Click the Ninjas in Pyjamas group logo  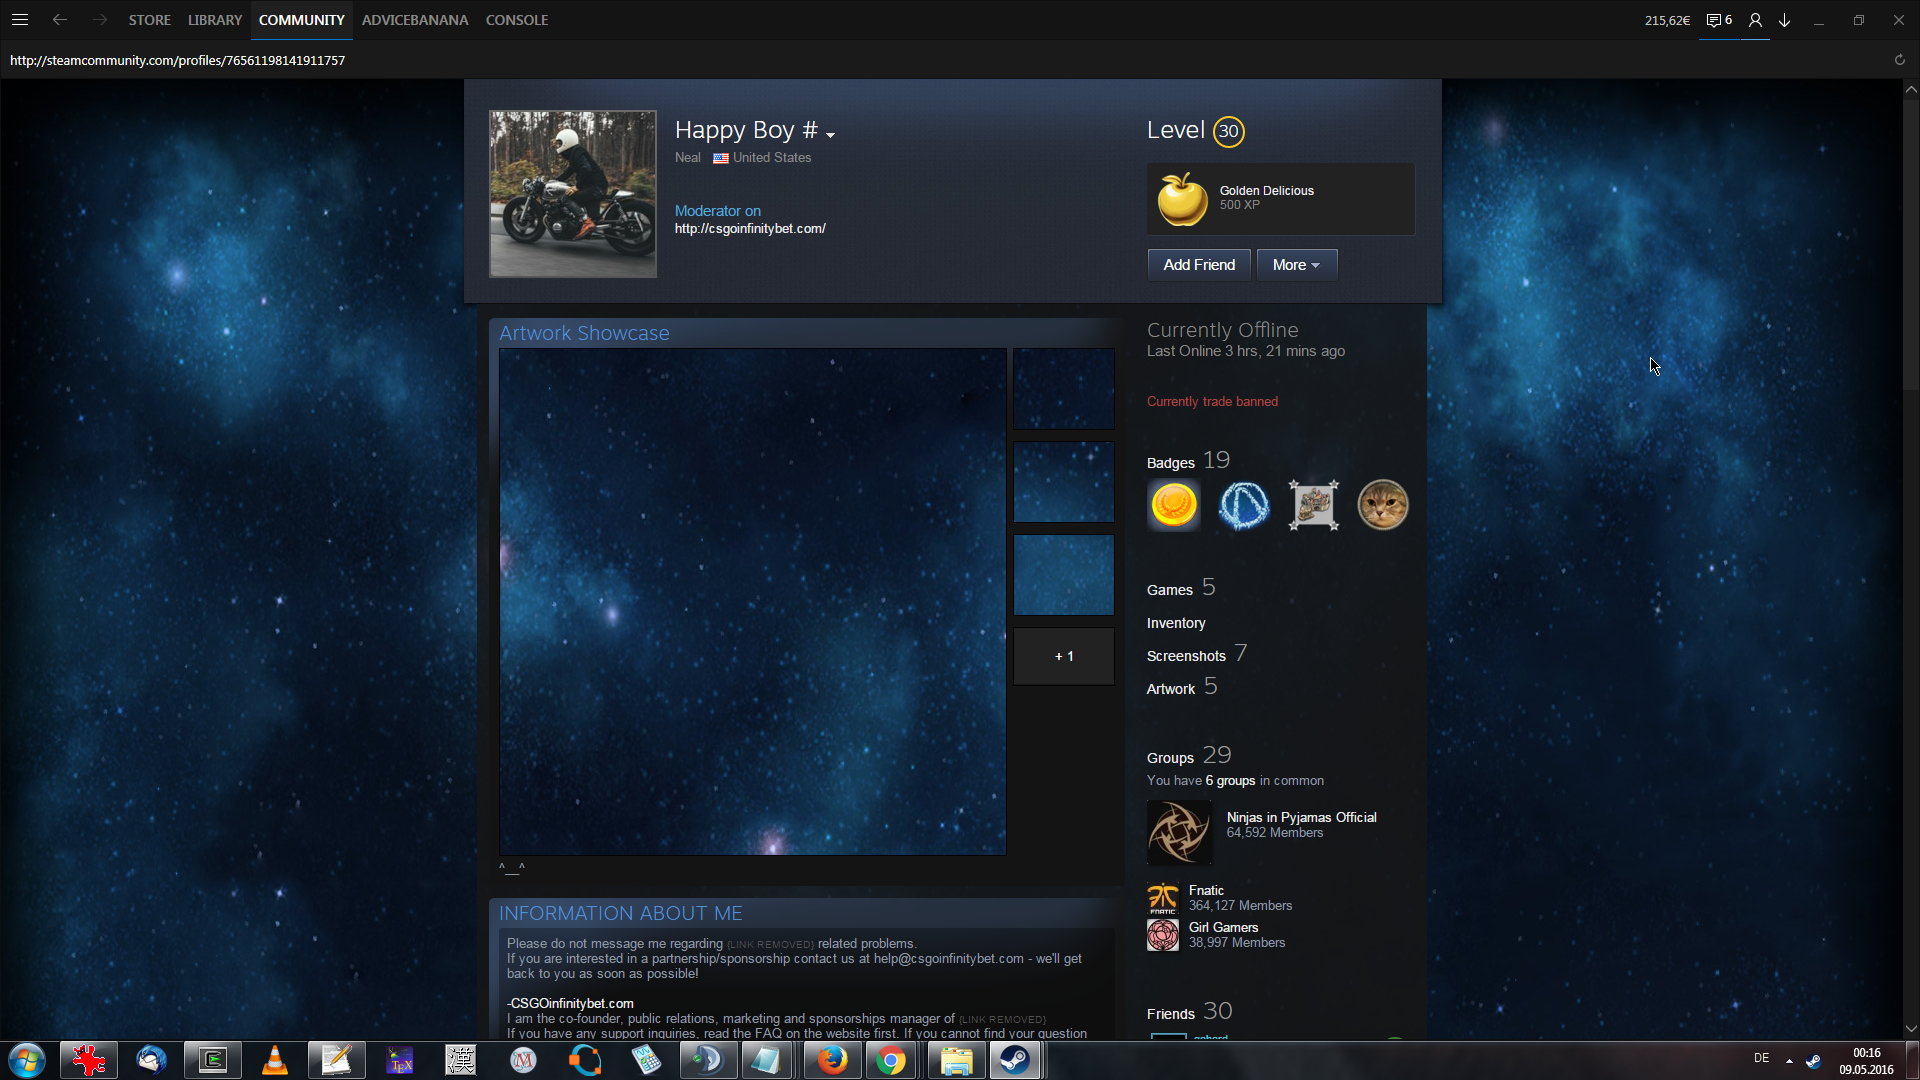tap(1179, 832)
